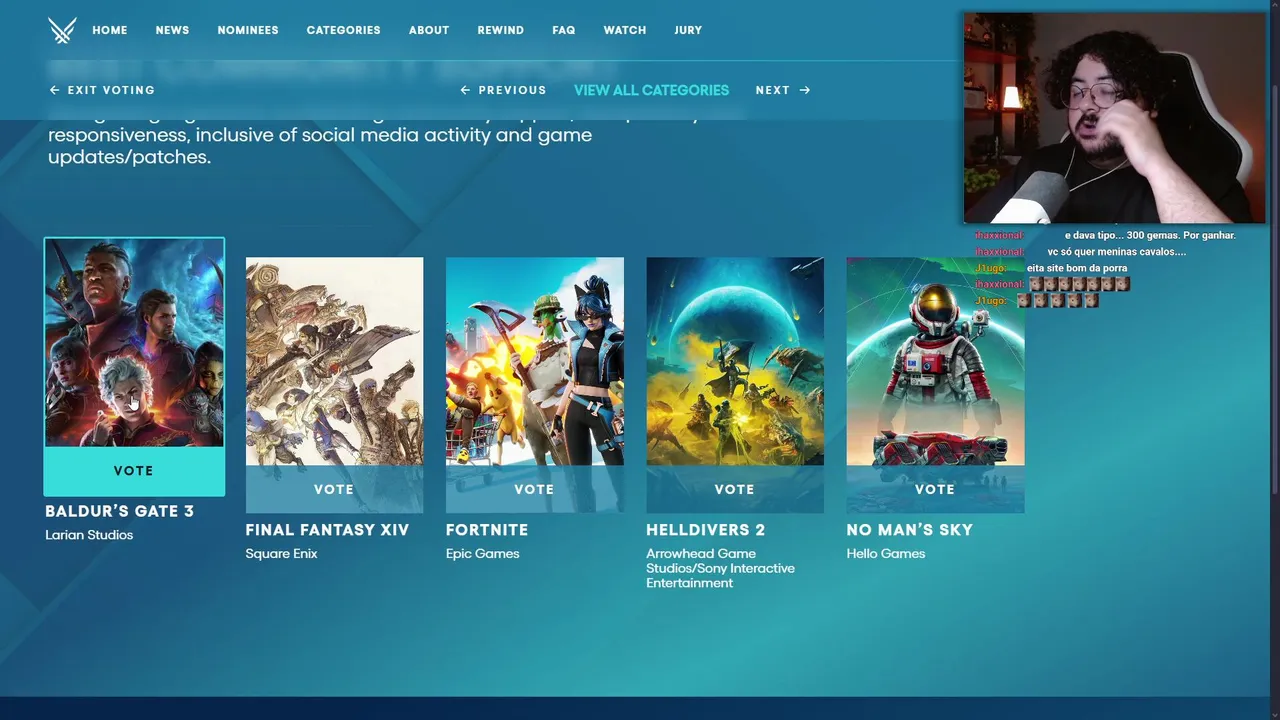Select Baldur's Gate 3 cover art

point(134,343)
